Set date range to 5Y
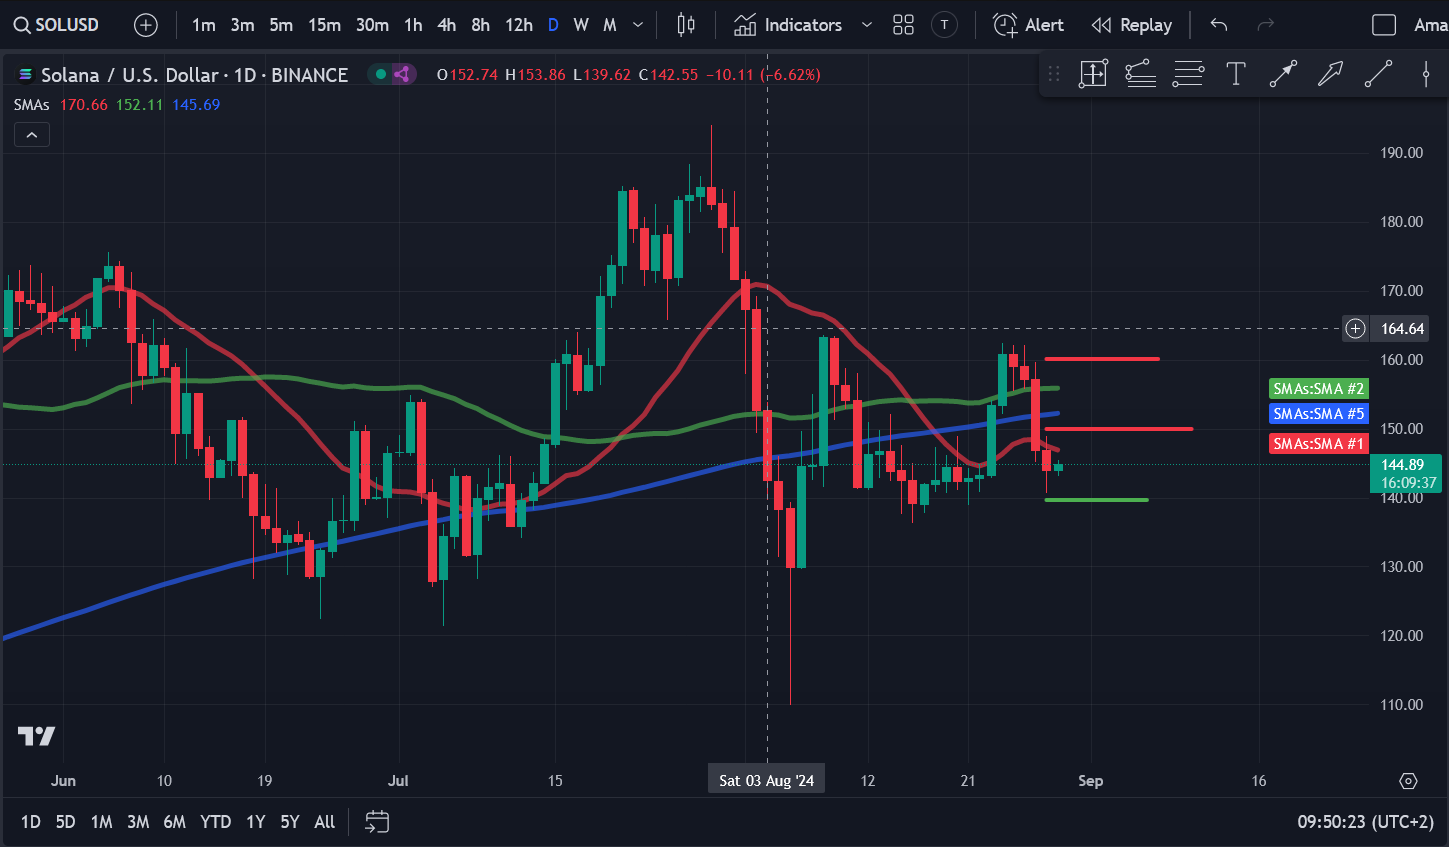Image resolution: width=1449 pixels, height=847 pixels. [x=290, y=822]
